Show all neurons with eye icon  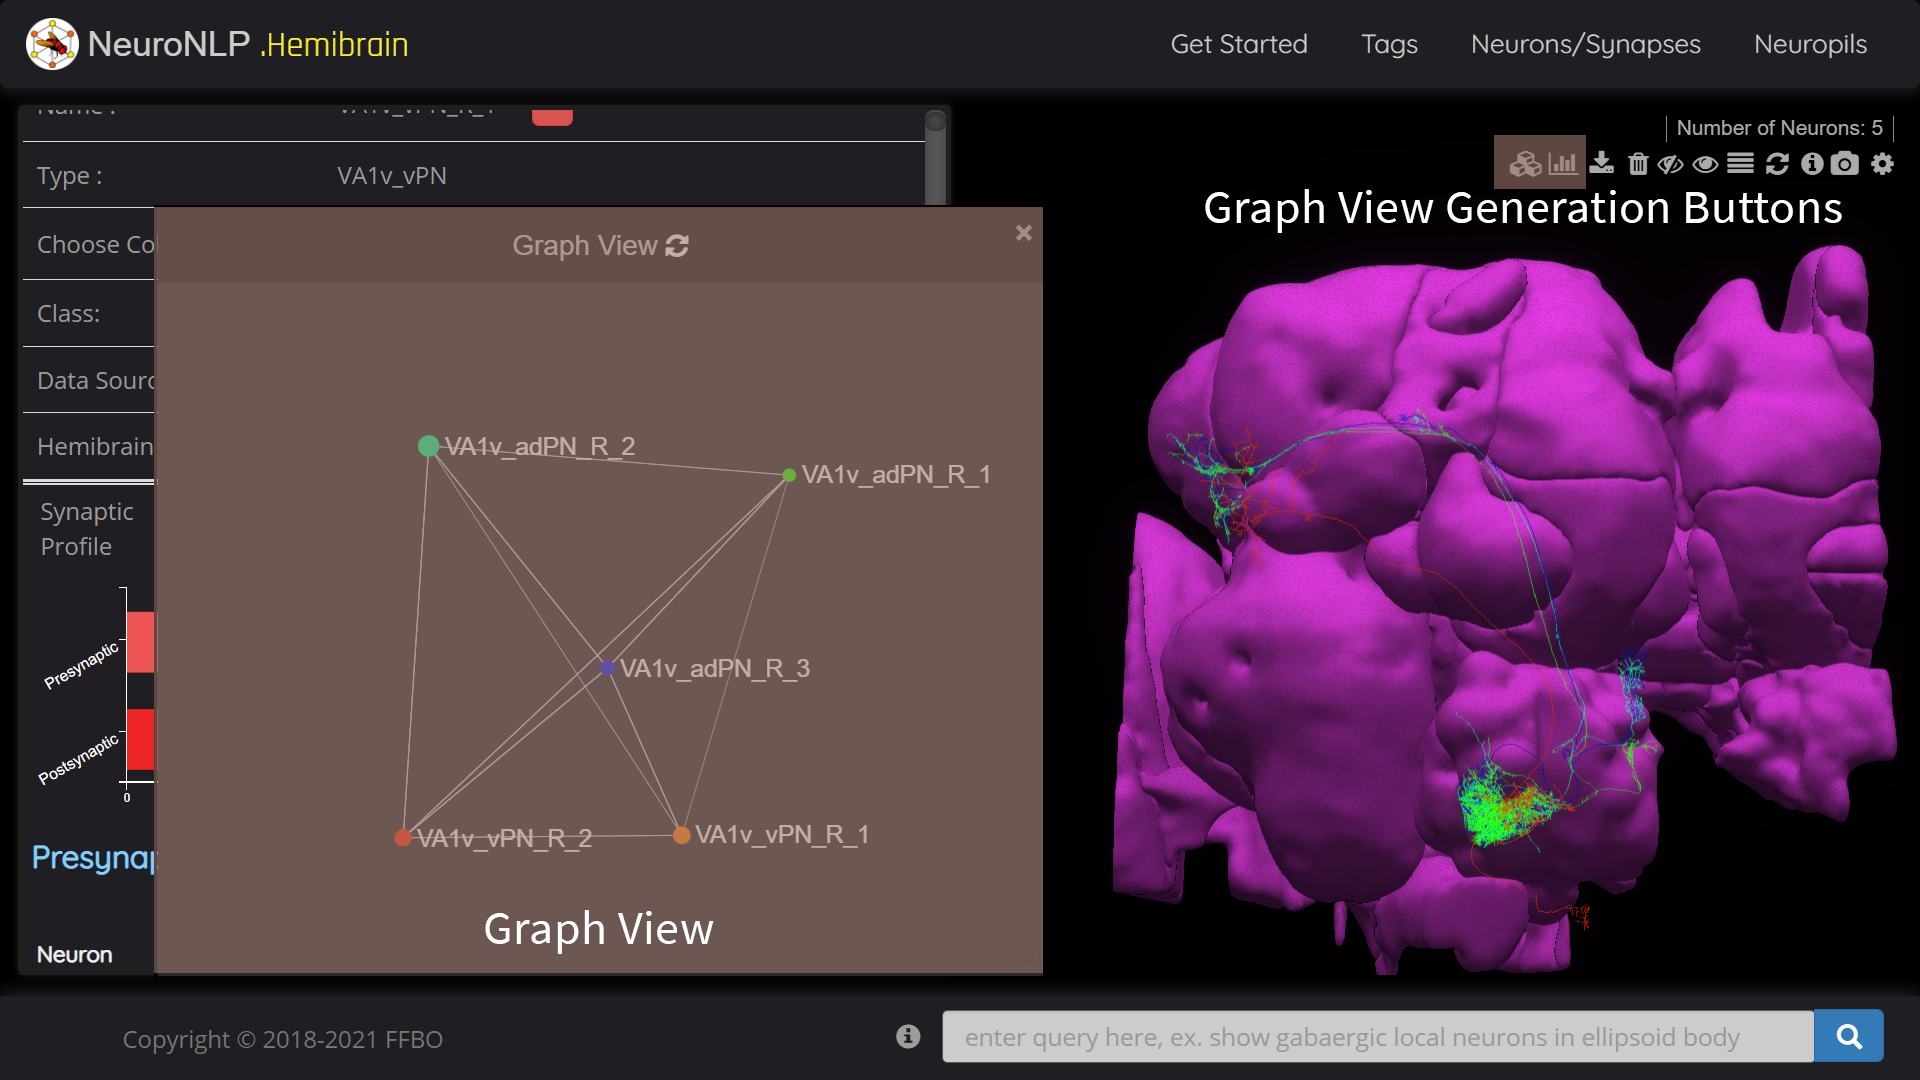1705,164
